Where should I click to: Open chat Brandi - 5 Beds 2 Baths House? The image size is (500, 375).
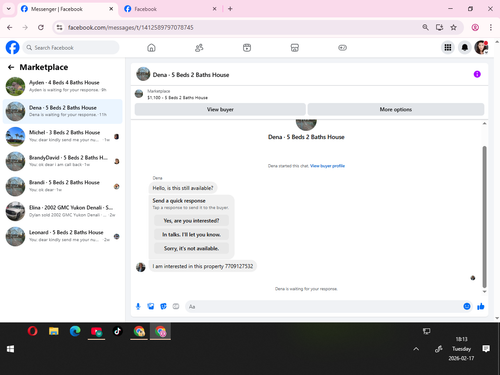click(63, 186)
